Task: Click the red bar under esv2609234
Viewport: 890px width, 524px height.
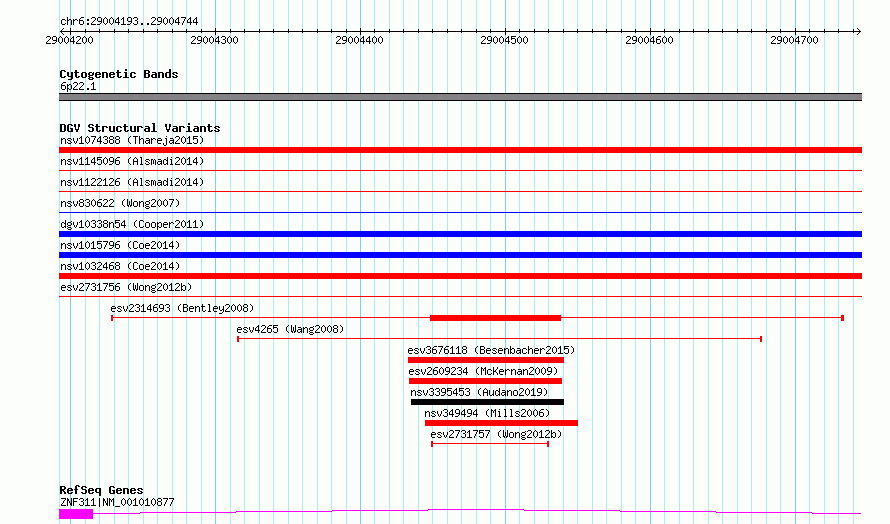Action: point(485,381)
